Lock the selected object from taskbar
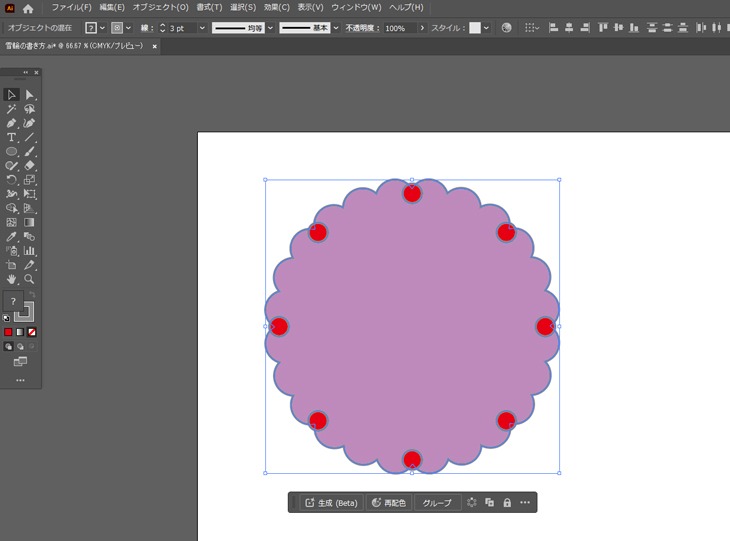This screenshot has width=730, height=541. pos(507,502)
